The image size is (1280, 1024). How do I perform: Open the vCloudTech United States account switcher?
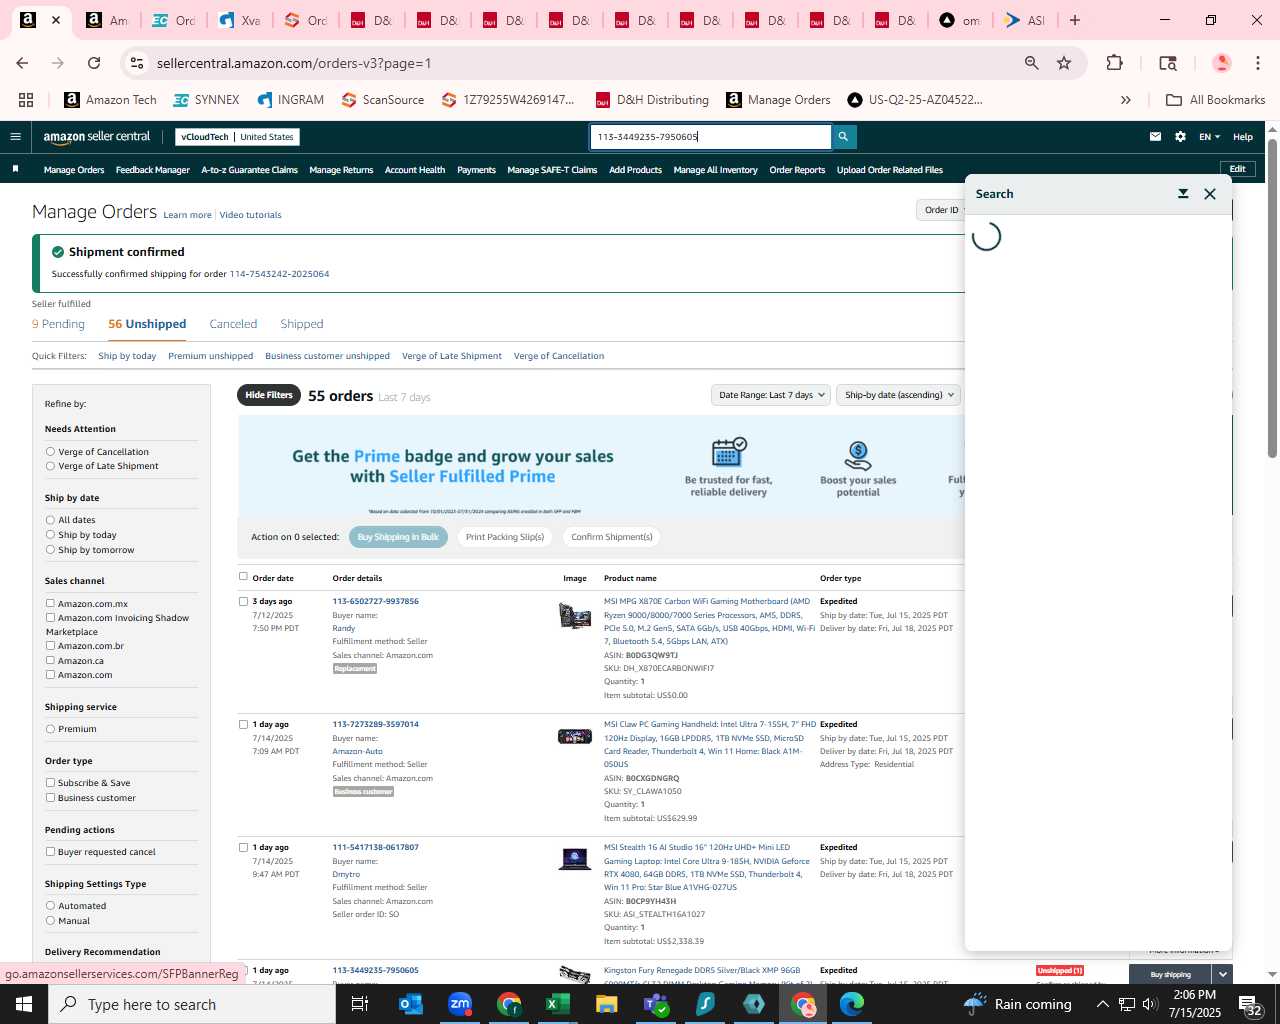pos(238,137)
